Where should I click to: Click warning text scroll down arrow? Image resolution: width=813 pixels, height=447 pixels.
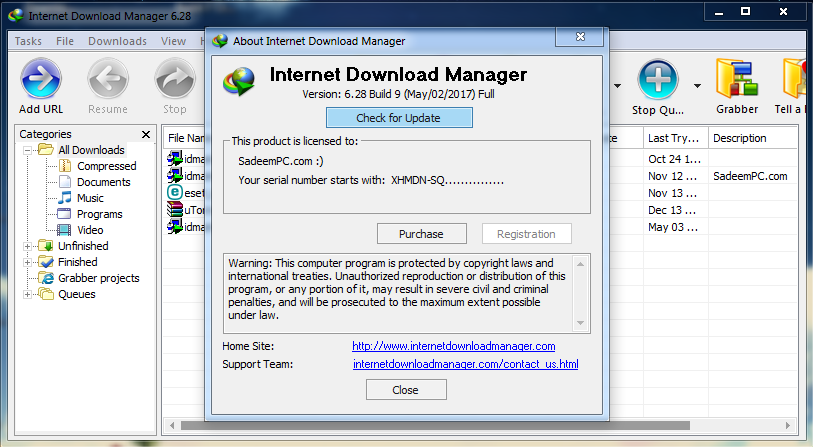point(580,323)
